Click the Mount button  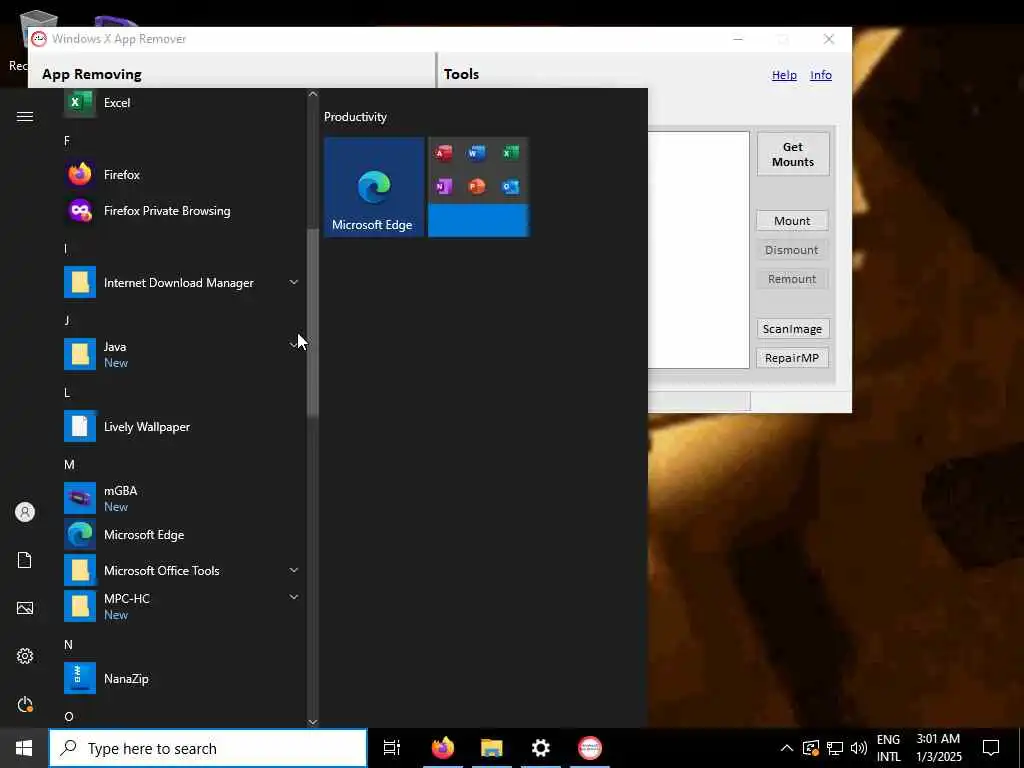(792, 221)
